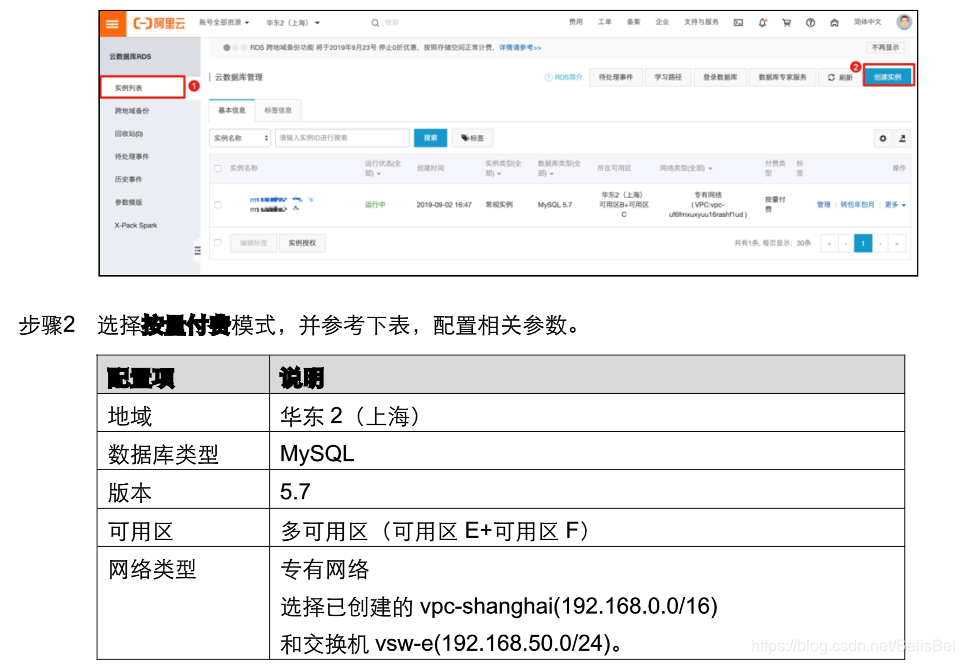The width and height of the screenshot is (964, 664).
Task: Switch to the 基本信息 tab
Action: point(232,111)
